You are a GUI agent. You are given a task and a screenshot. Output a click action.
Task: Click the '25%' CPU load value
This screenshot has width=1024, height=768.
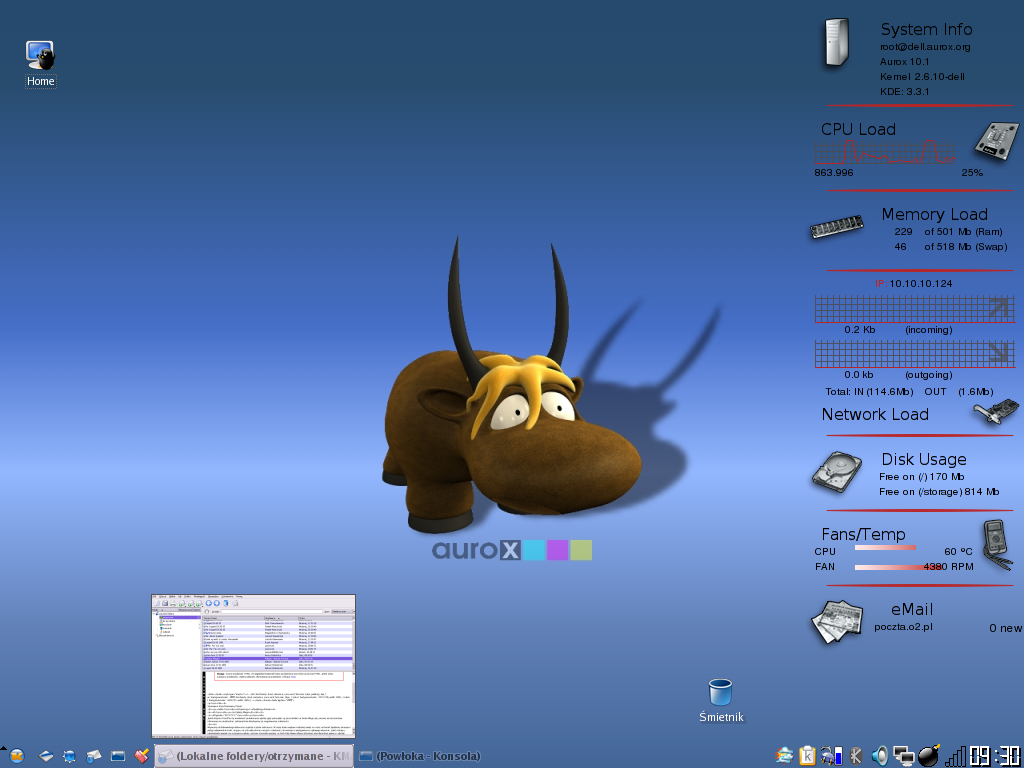[x=972, y=172]
